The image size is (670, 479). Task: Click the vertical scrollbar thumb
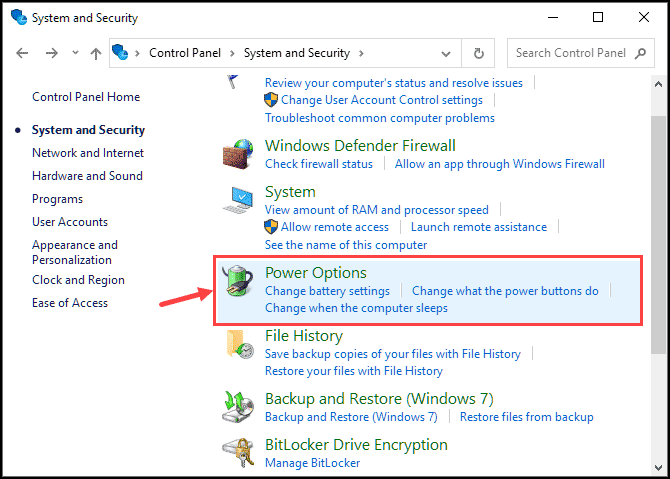658,234
